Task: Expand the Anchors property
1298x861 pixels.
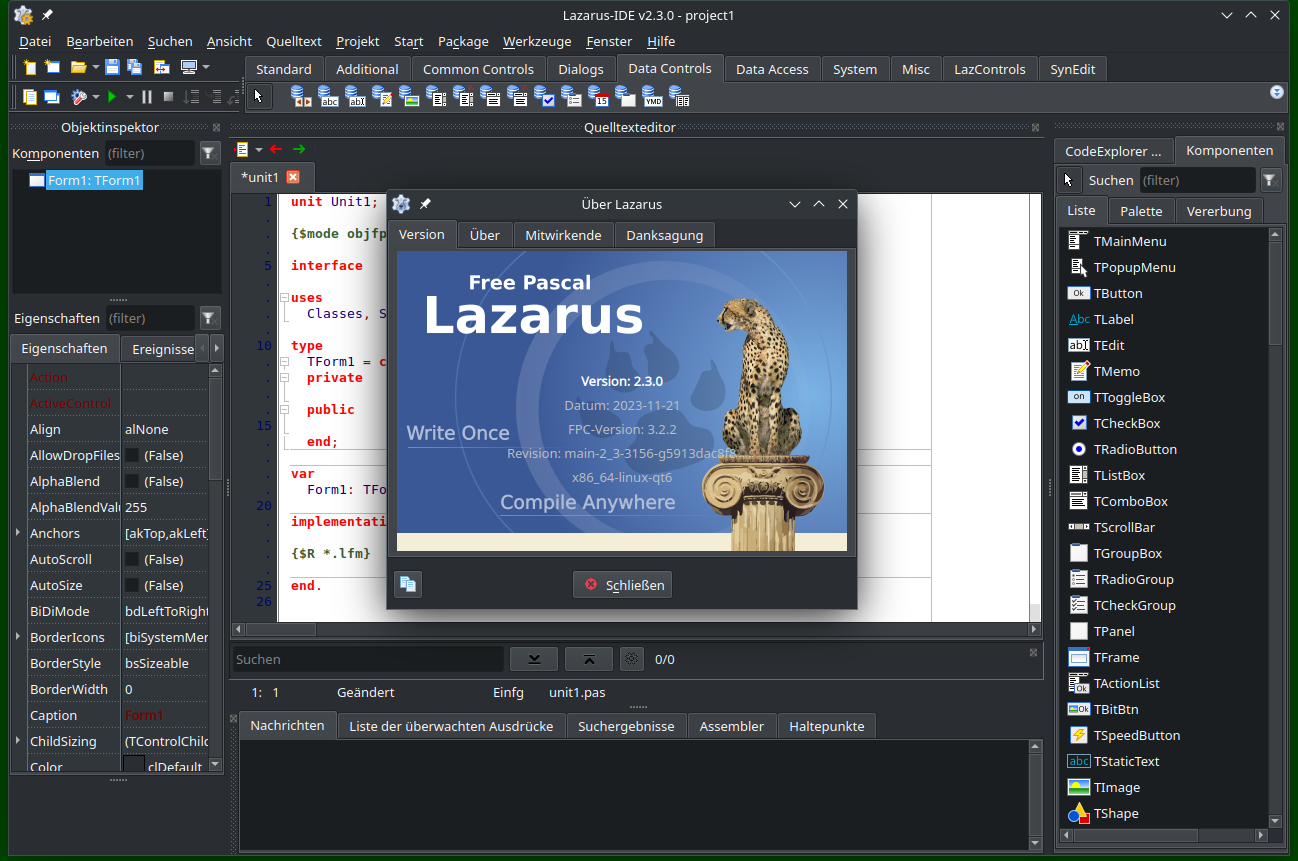Action: [x=18, y=533]
